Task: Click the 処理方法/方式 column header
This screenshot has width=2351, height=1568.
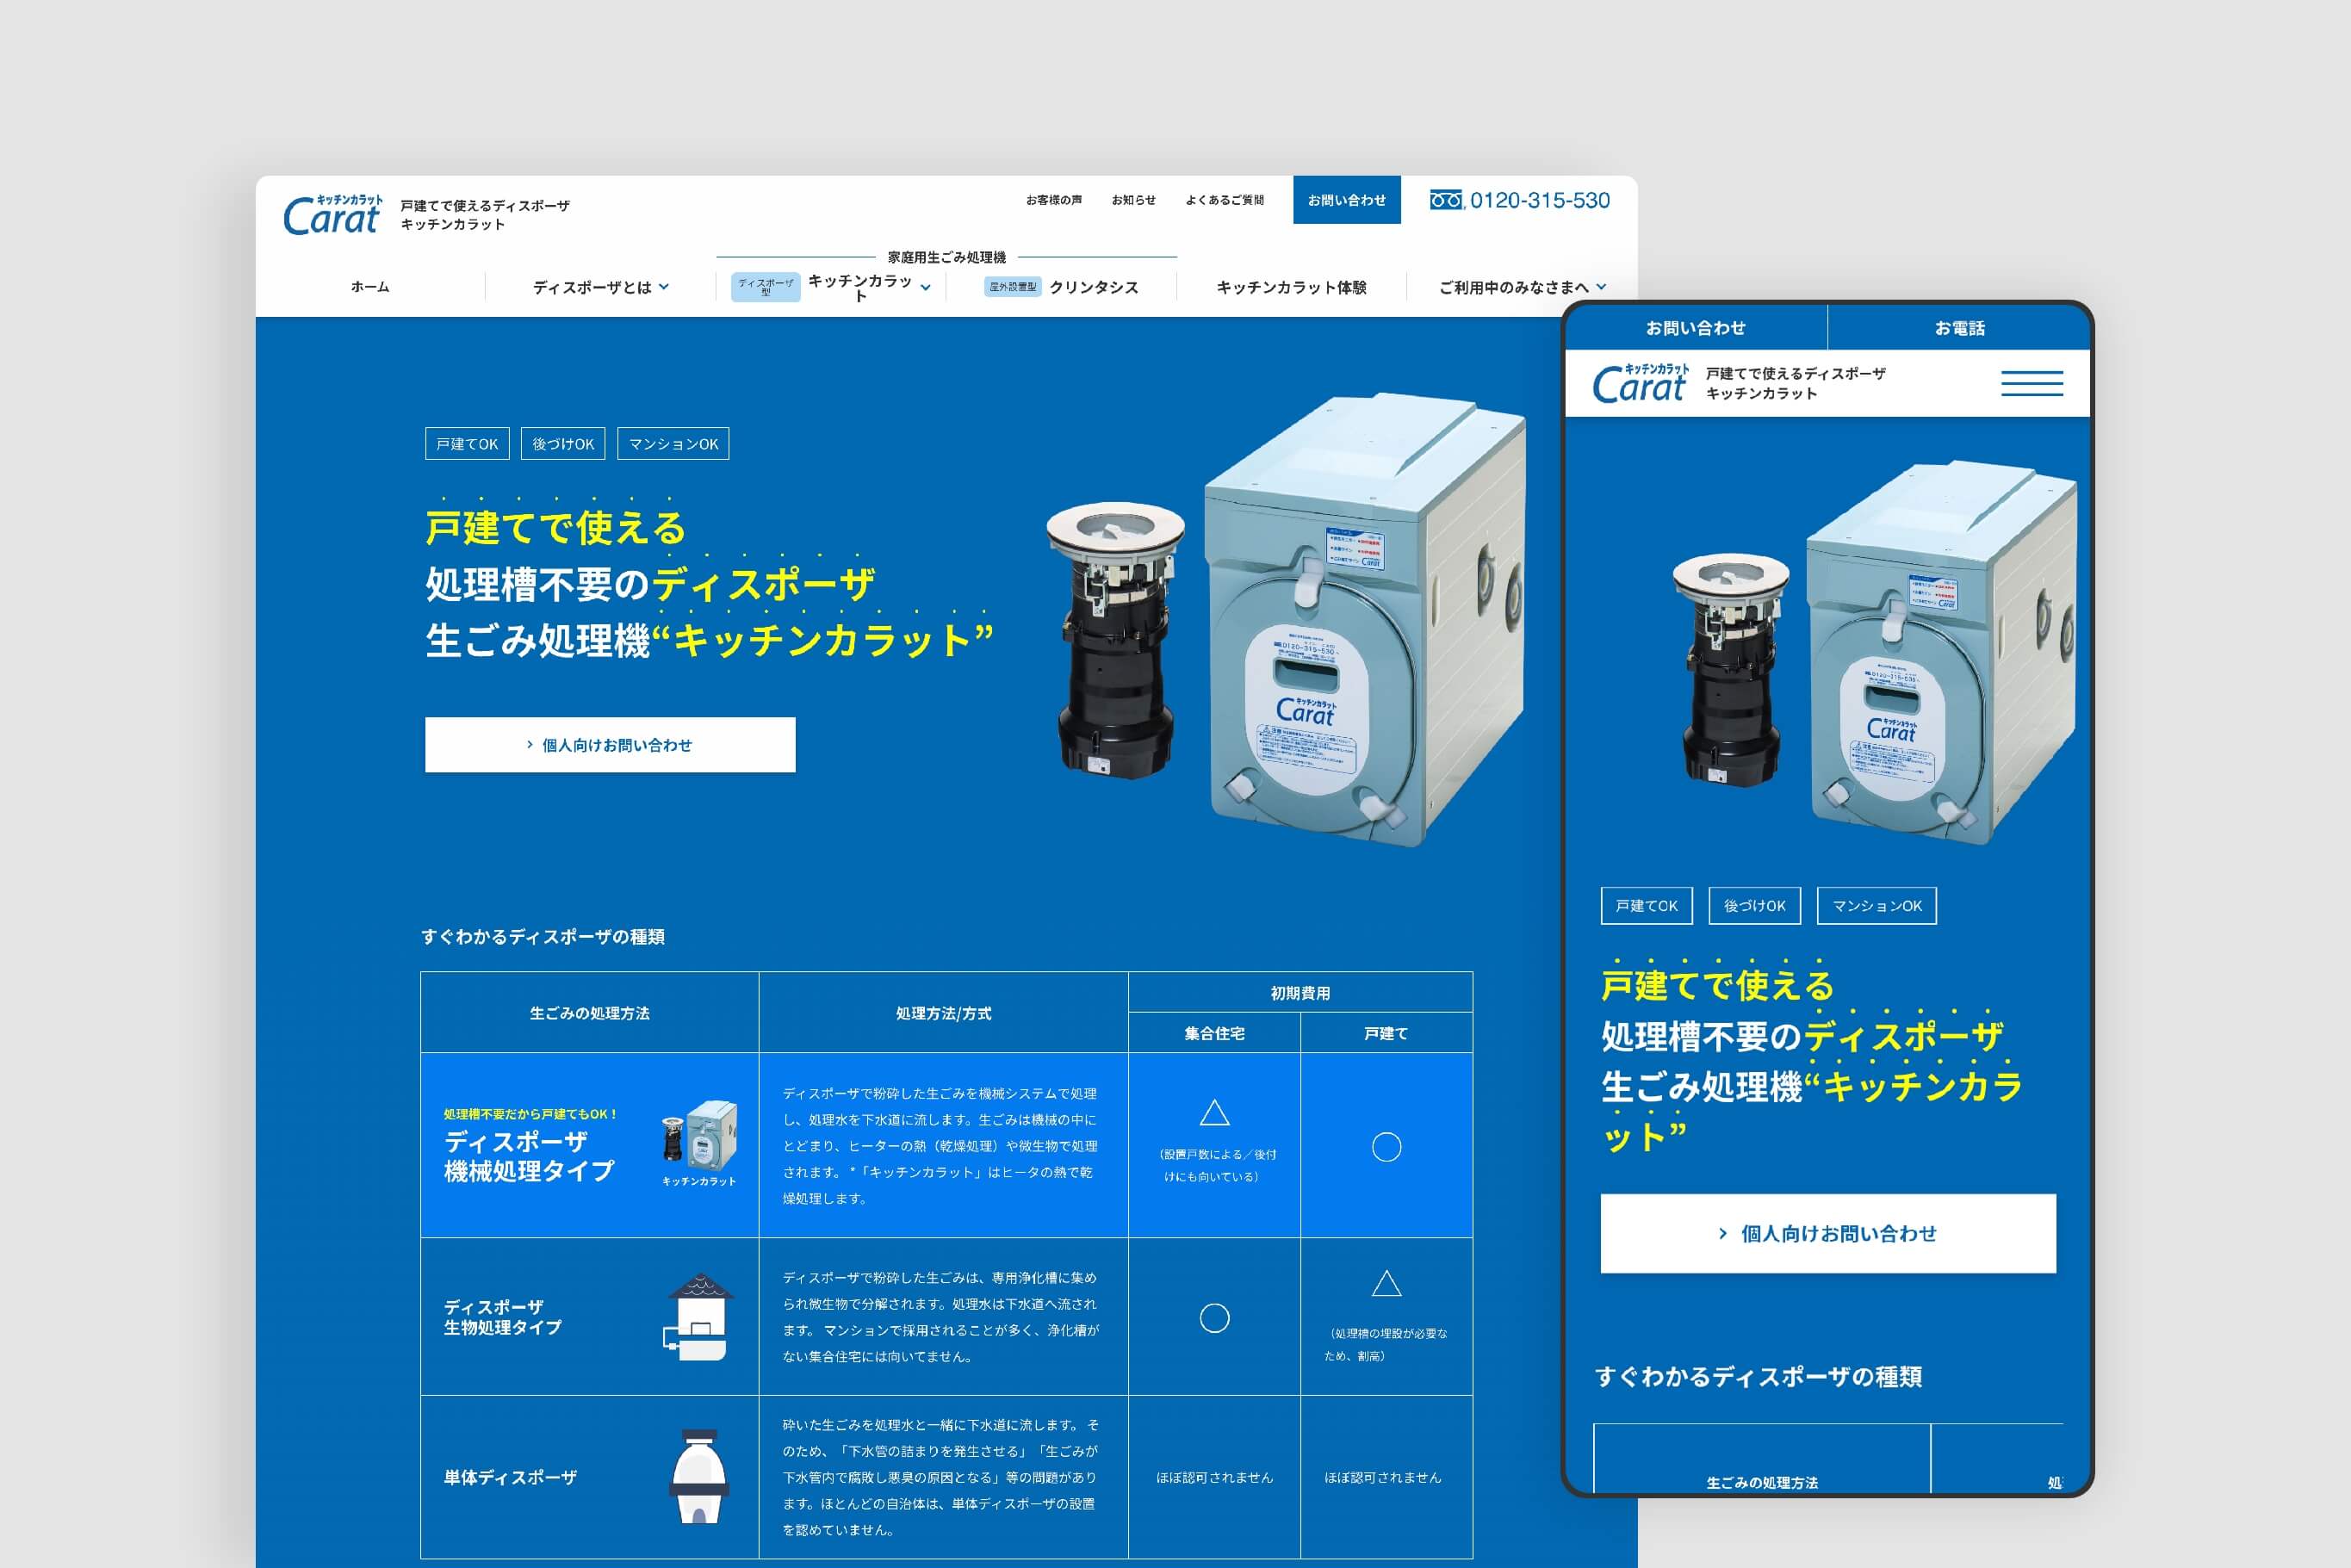Action: point(943,1013)
